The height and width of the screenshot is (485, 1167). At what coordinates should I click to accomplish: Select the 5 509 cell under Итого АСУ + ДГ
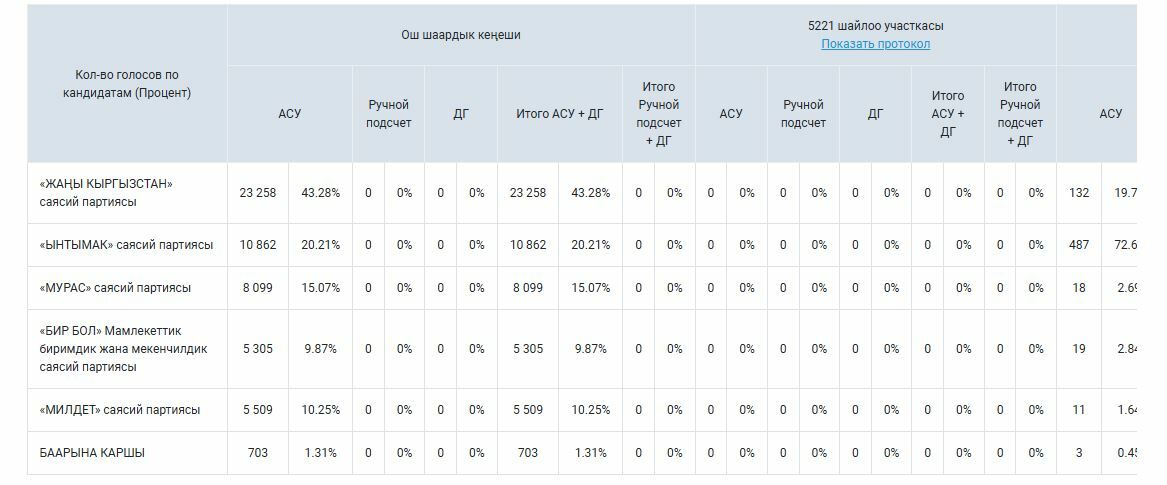(x=528, y=410)
